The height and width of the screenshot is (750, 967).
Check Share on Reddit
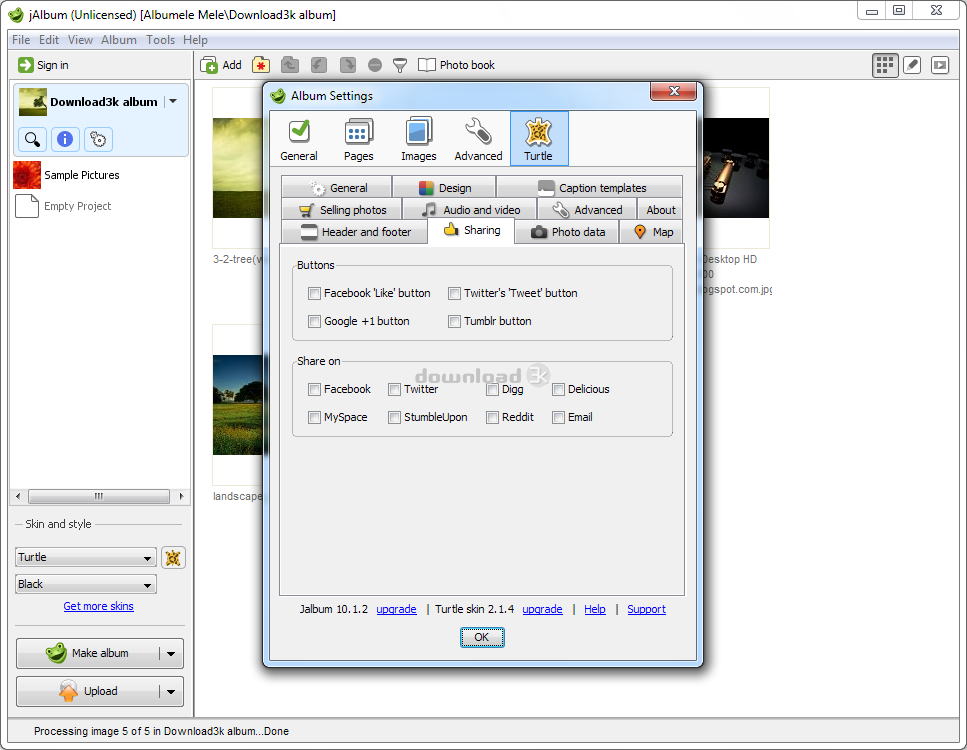pyautogui.click(x=492, y=418)
